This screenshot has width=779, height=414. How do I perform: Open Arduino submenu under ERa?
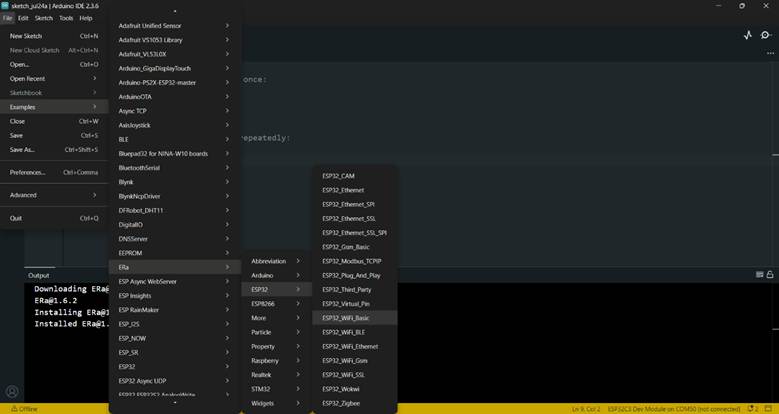pyautogui.click(x=277, y=275)
